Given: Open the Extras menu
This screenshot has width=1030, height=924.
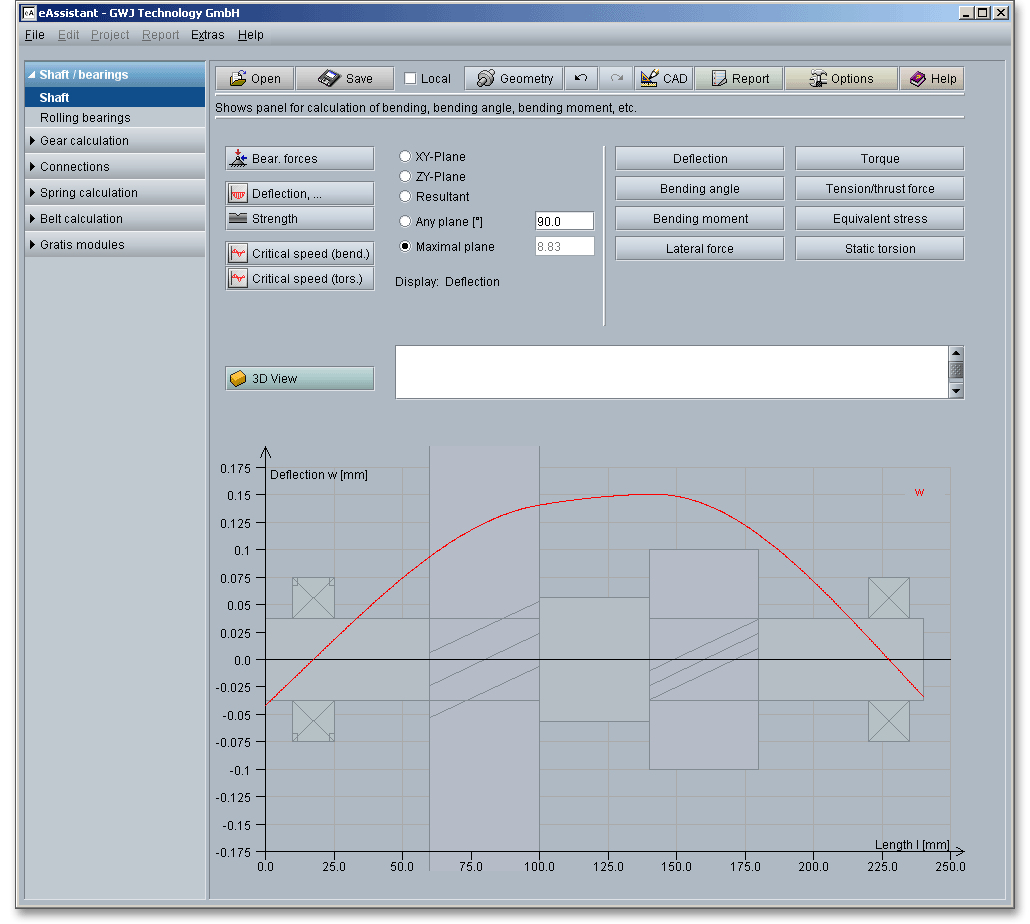Looking at the screenshot, I should [207, 35].
